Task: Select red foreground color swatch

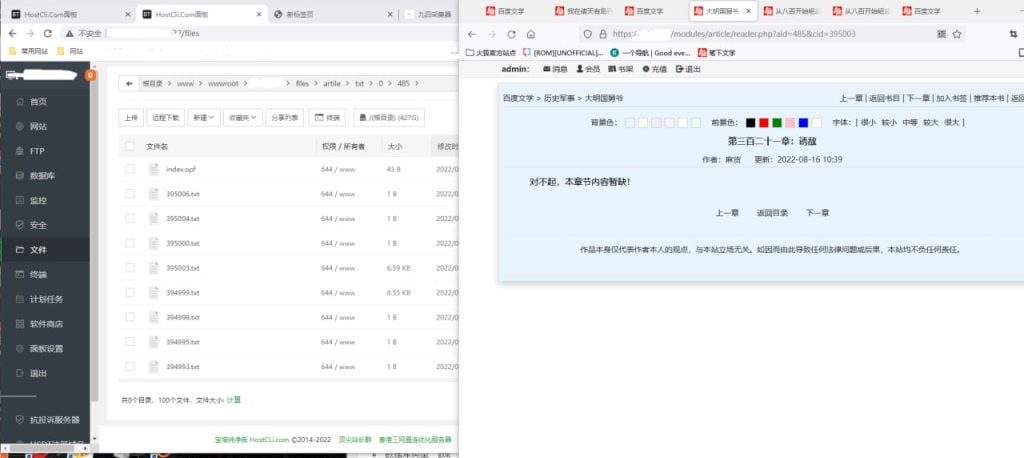Action: [x=763, y=122]
